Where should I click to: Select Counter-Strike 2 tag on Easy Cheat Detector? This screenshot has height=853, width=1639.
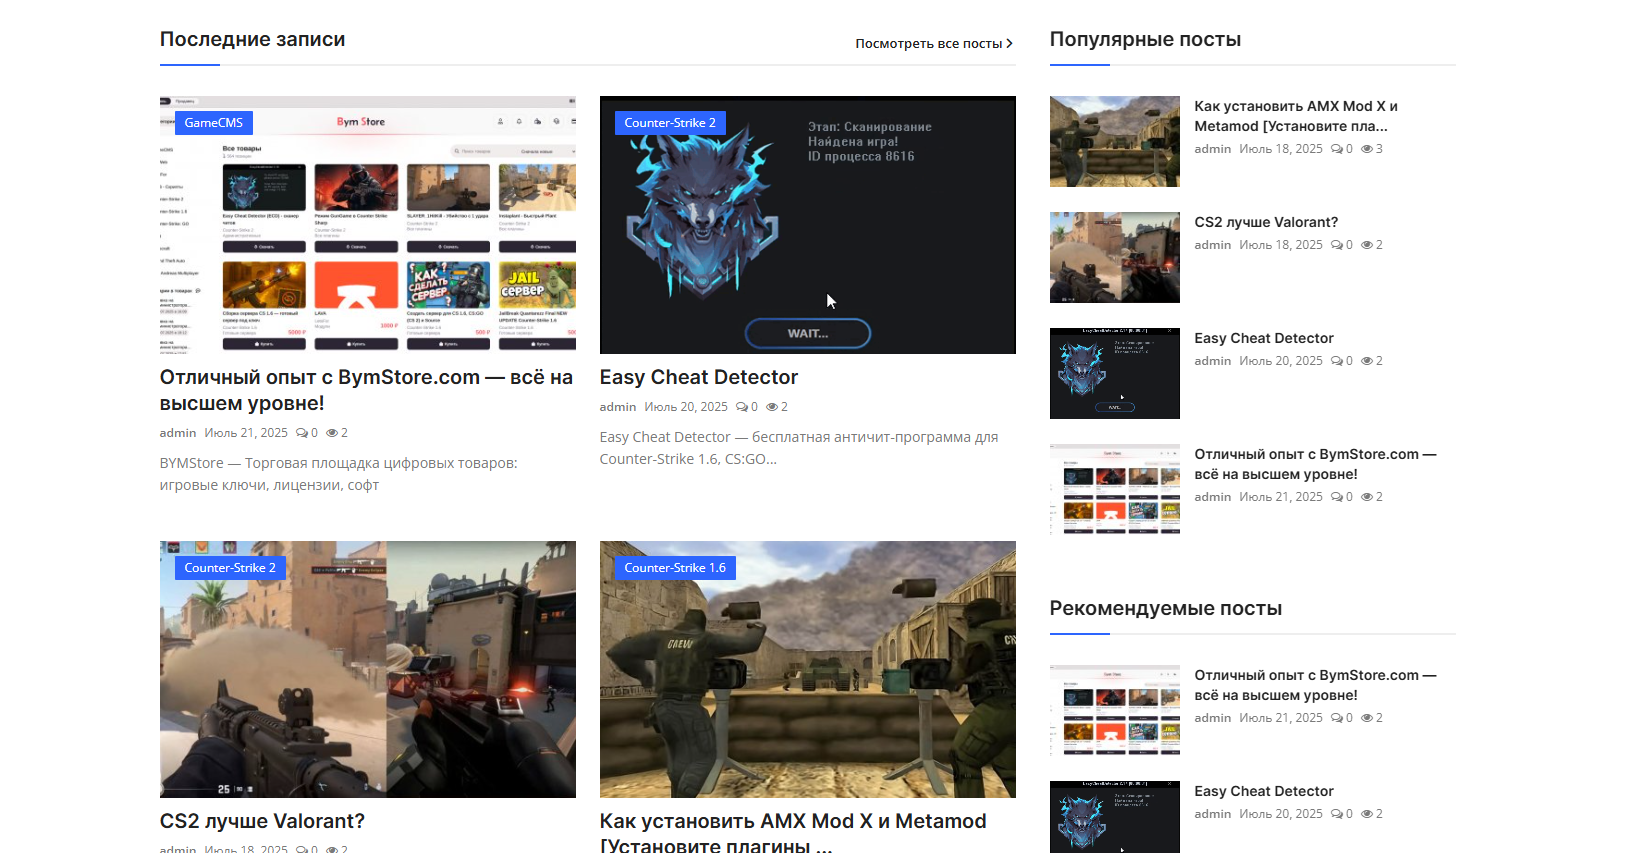[x=669, y=123]
